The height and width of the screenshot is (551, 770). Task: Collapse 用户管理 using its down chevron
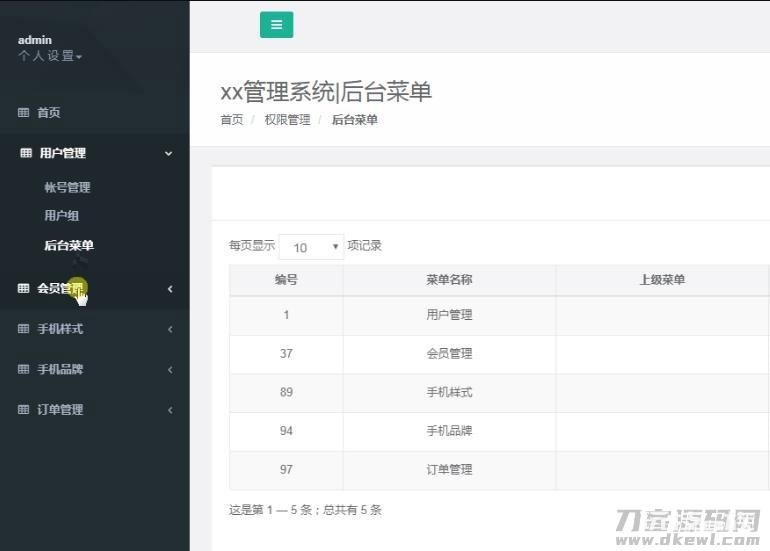tap(168, 153)
